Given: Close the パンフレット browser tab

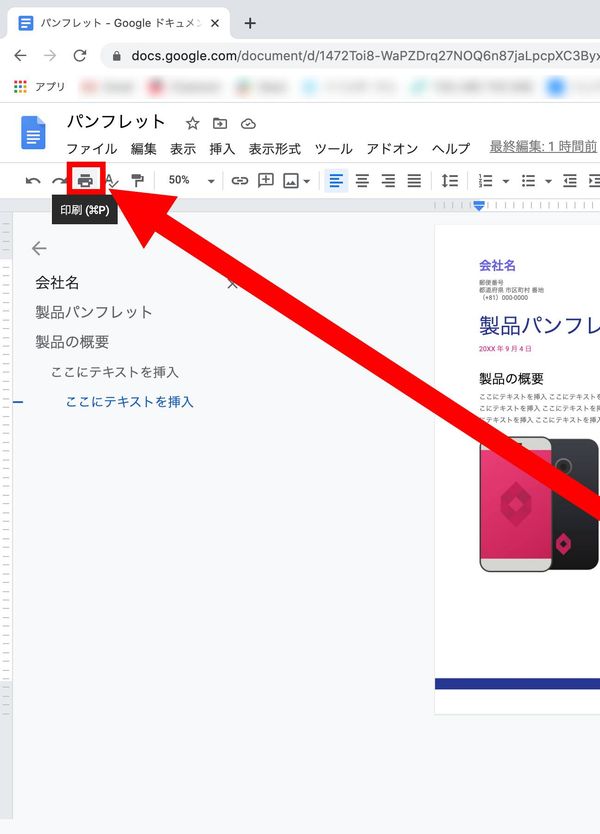Looking at the screenshot, I should click(x=215, y=23).
